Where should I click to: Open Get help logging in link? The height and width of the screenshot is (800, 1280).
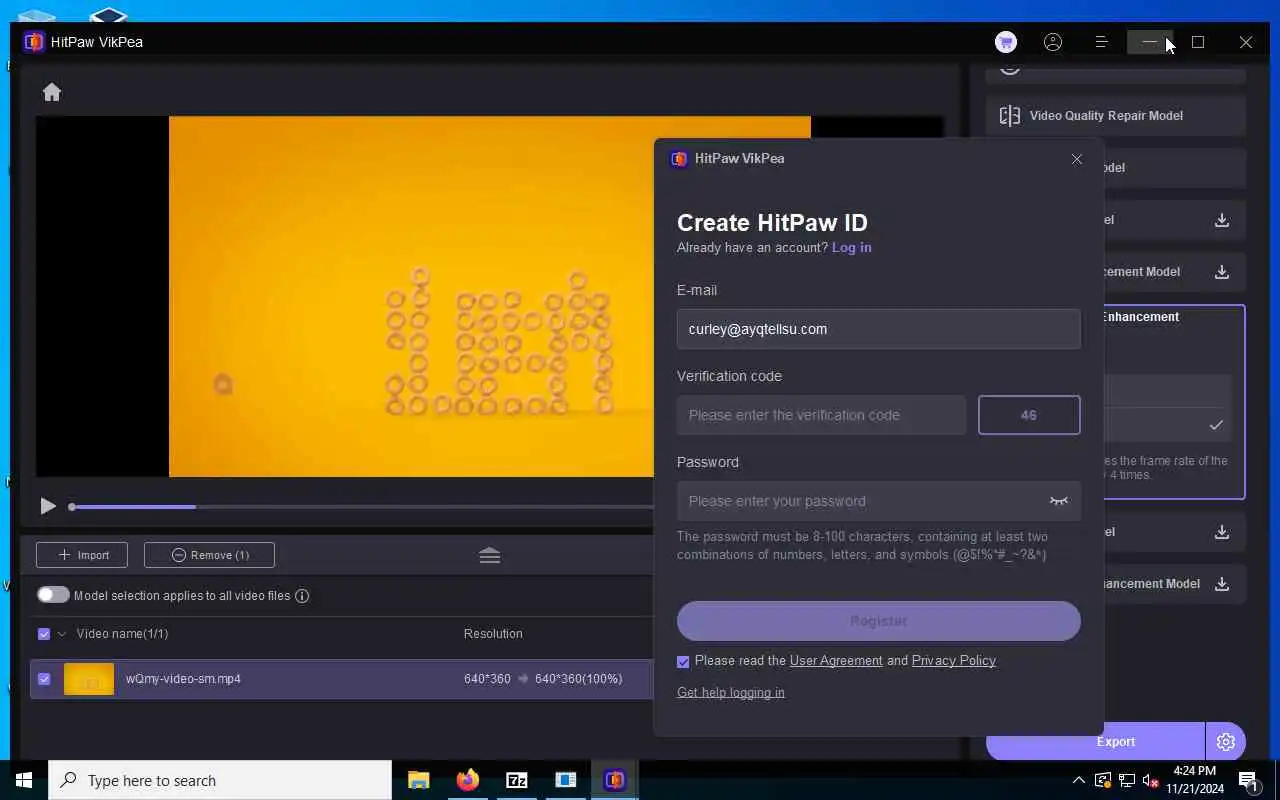point(731,692)
